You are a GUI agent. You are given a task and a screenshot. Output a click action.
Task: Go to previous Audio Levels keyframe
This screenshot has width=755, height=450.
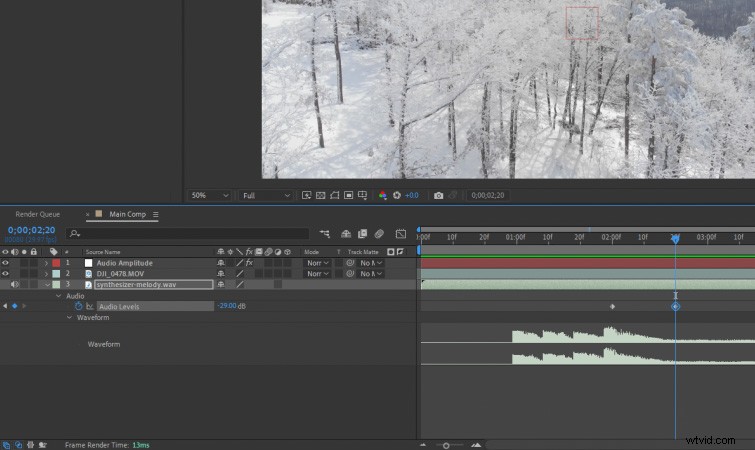5,306
